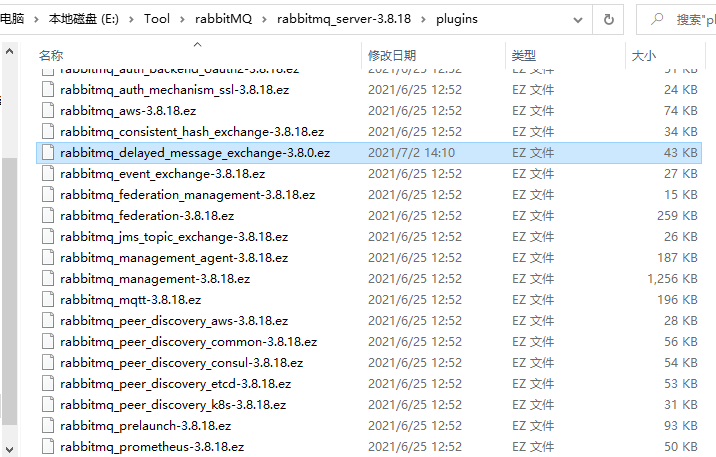716x457 pixels.
Task: Click file icon of rabbitmq_prometheus-3.8.18.ez
Action: (x=48, y=446)
